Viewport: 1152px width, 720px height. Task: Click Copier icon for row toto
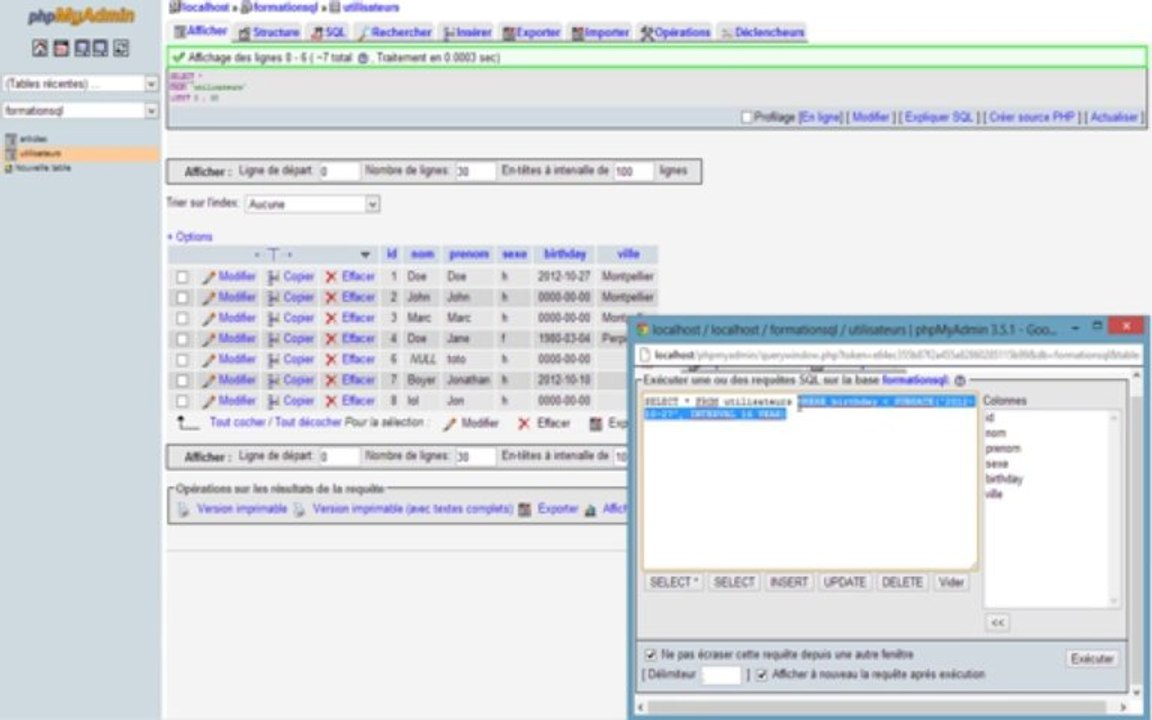(273, 359)
